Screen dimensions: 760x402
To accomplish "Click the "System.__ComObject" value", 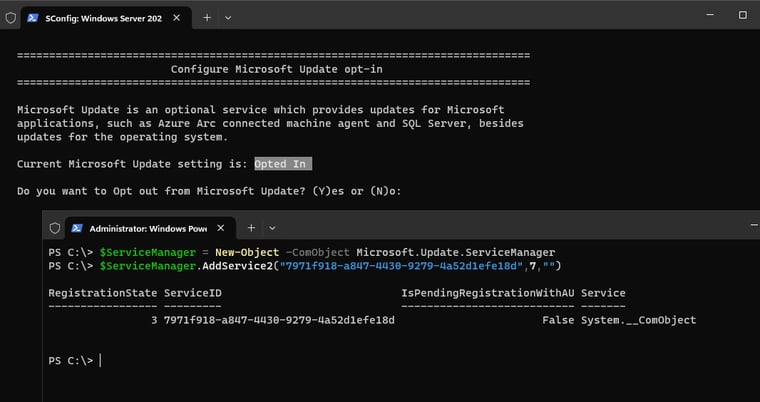I will click(x=638, y=320).
